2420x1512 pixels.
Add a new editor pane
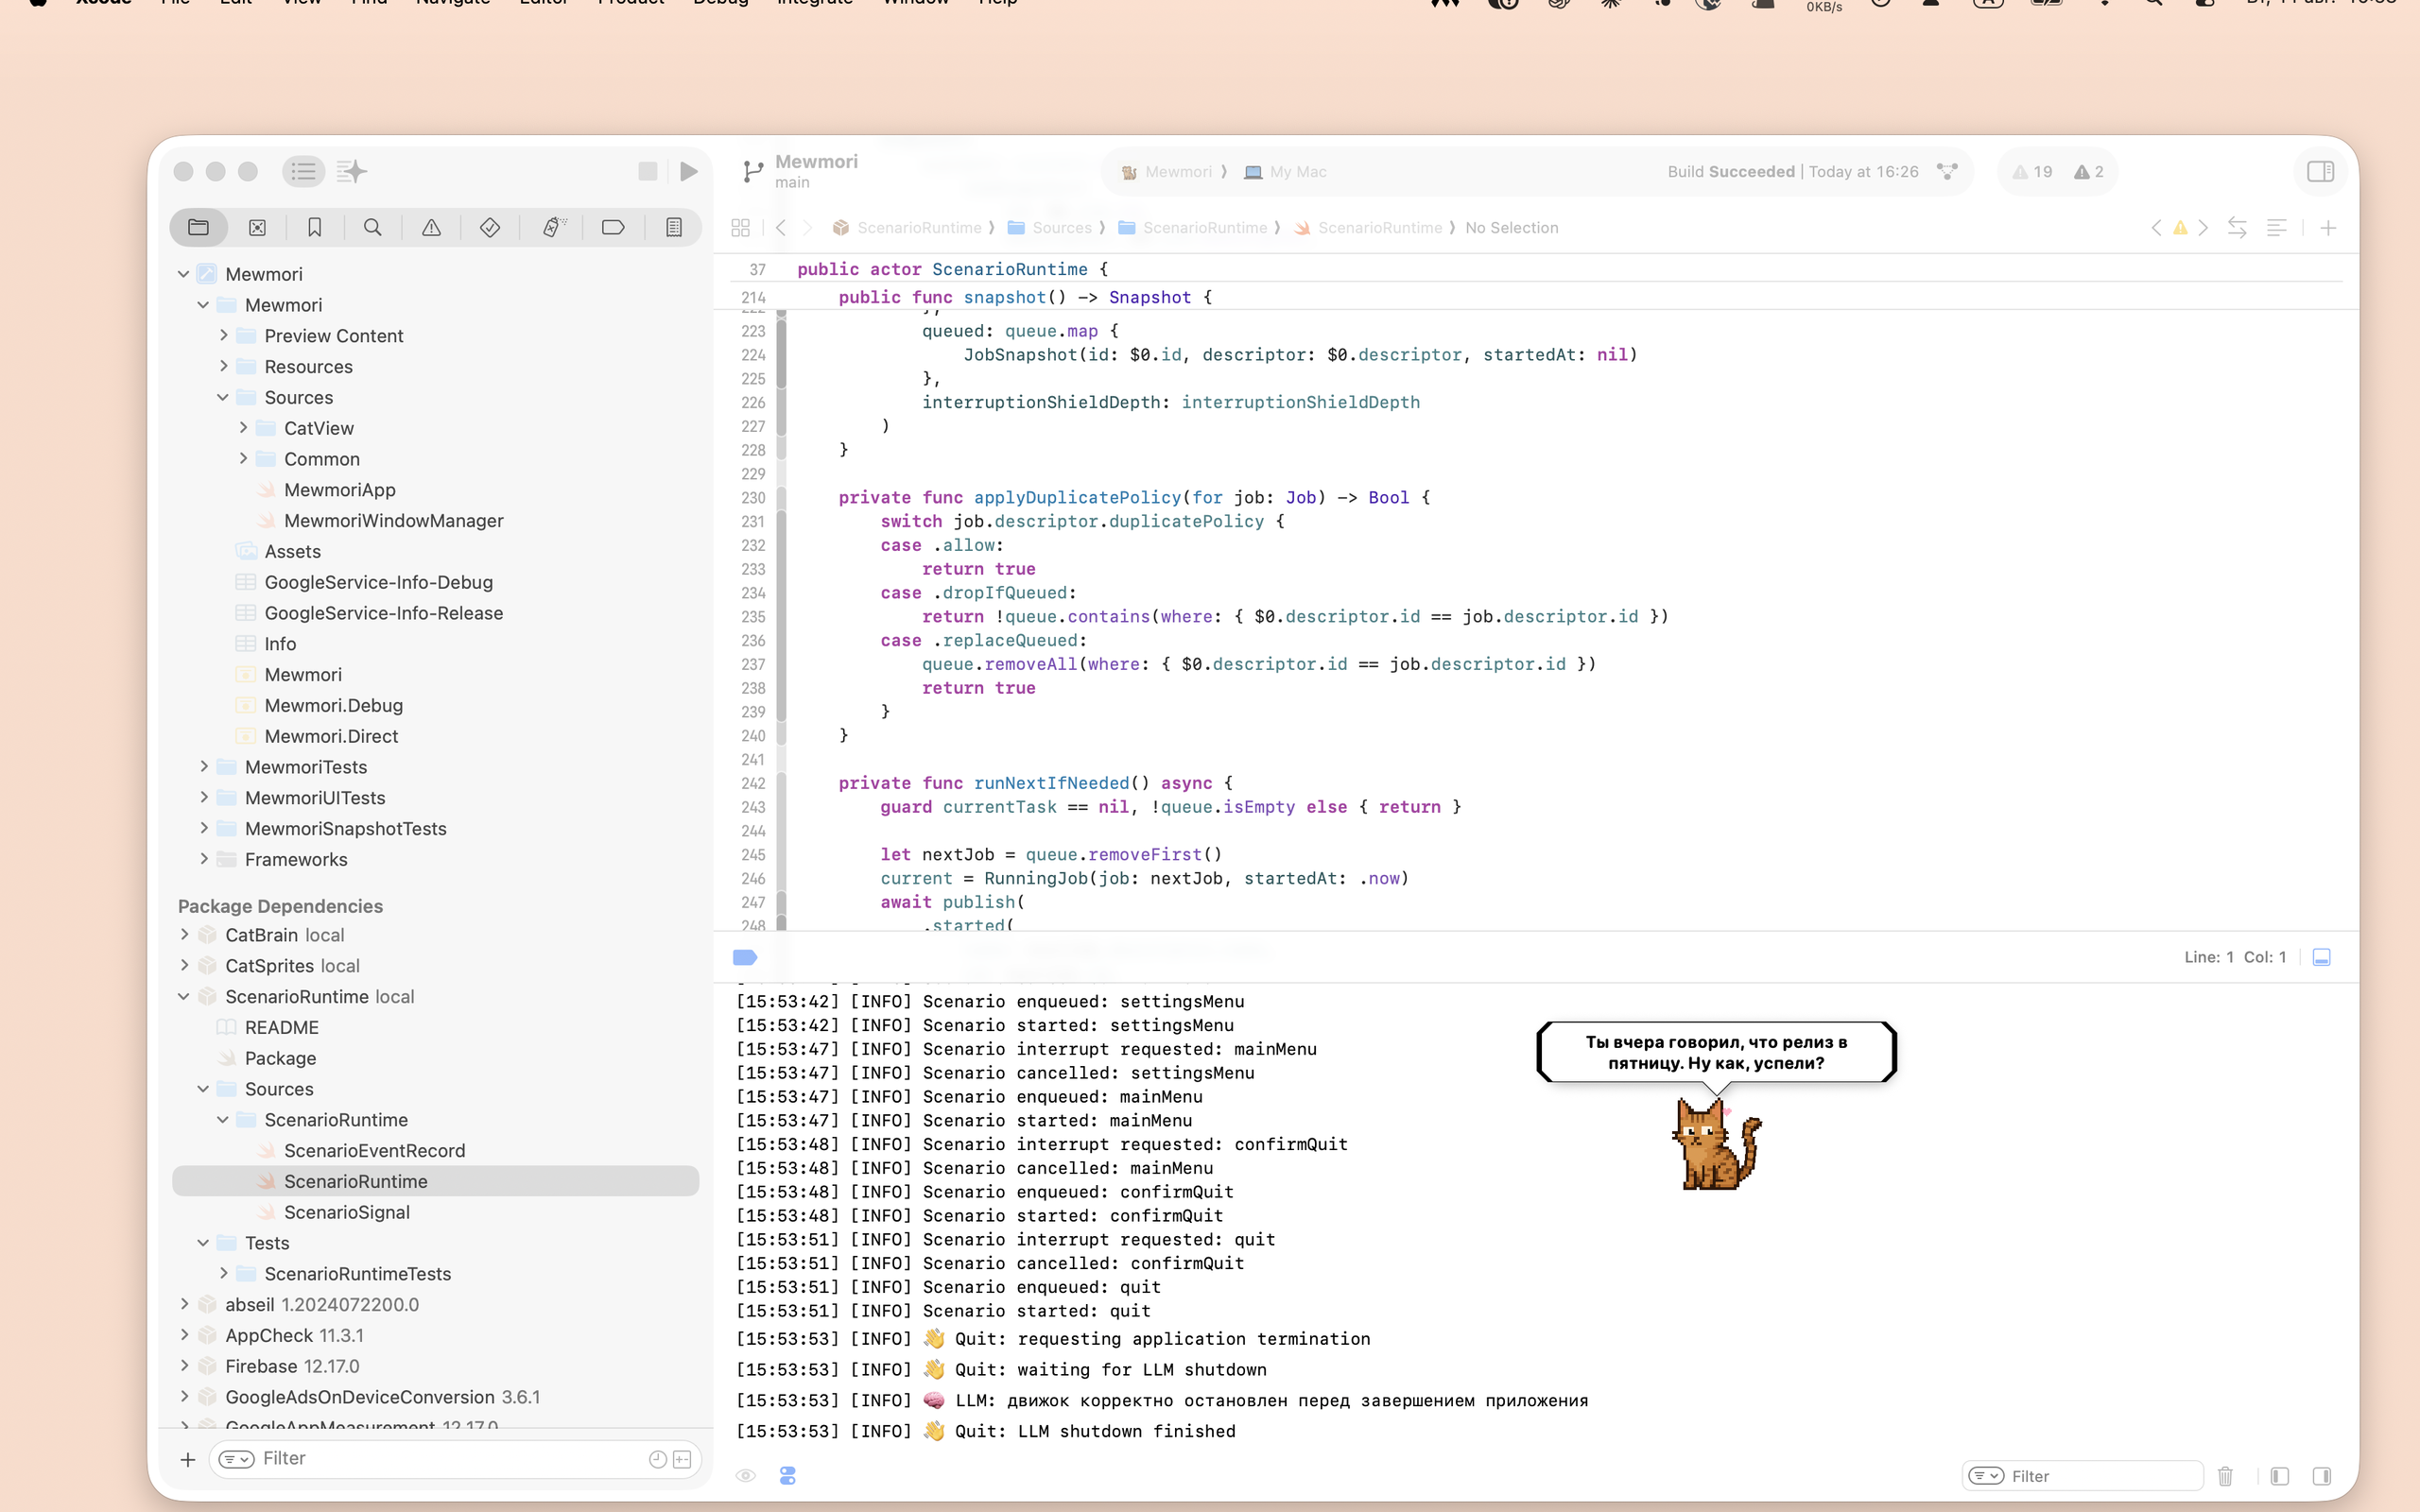2328,228
